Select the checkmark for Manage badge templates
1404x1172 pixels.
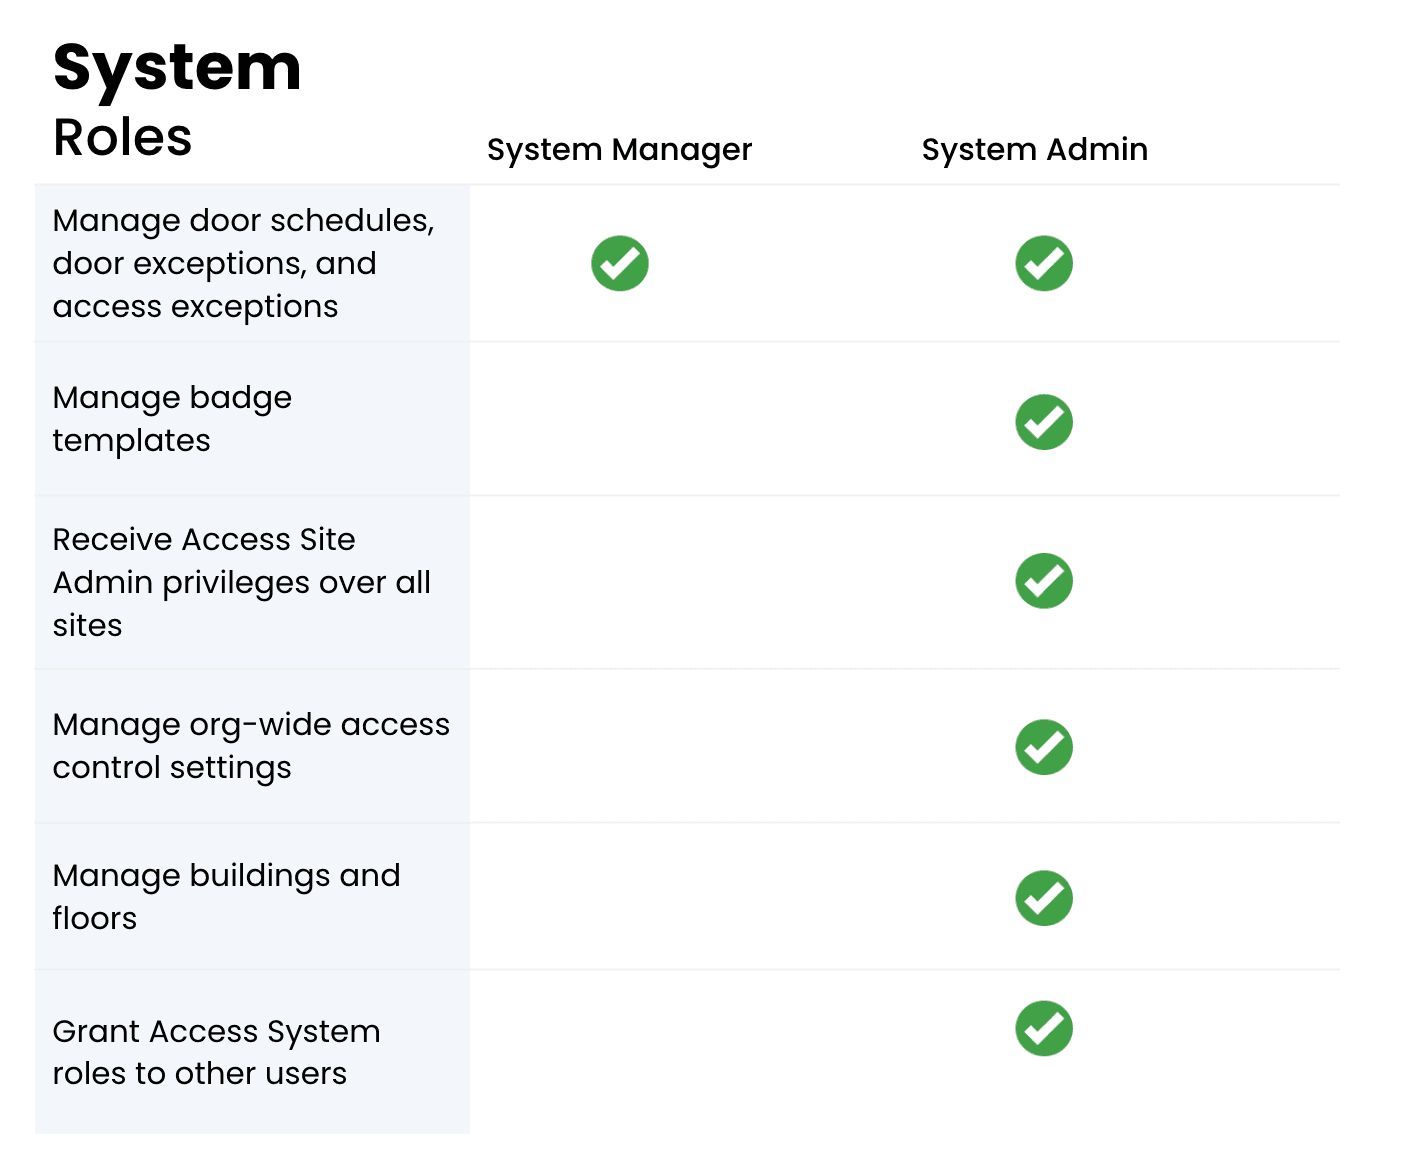[1043, 422]
